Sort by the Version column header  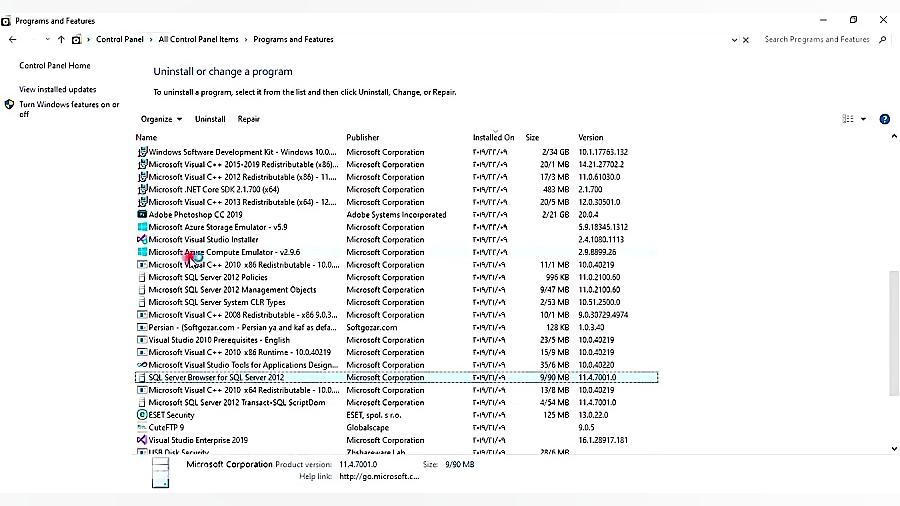pyautogui.click(x=591, y=138)
